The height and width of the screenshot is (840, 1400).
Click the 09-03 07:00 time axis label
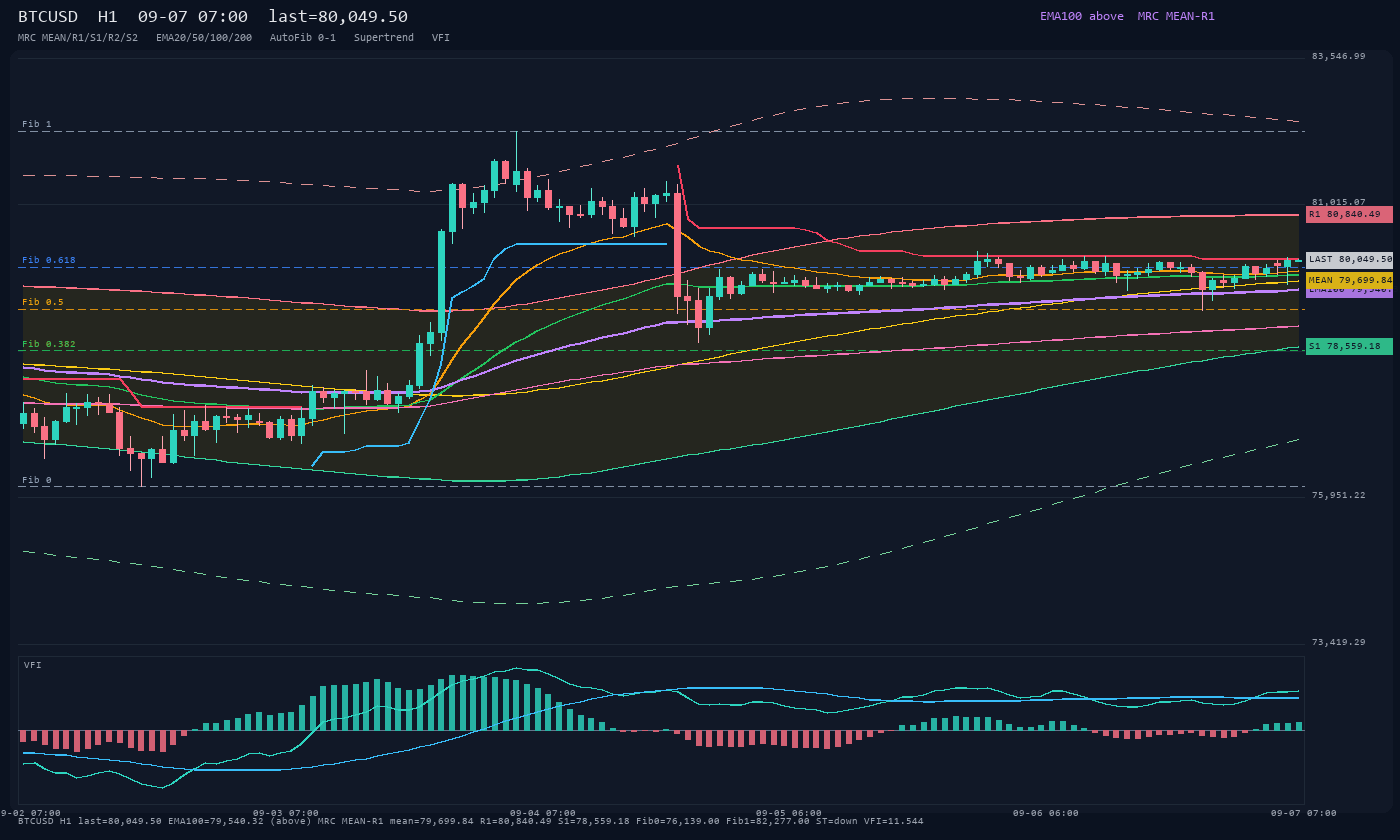point(286,813)
